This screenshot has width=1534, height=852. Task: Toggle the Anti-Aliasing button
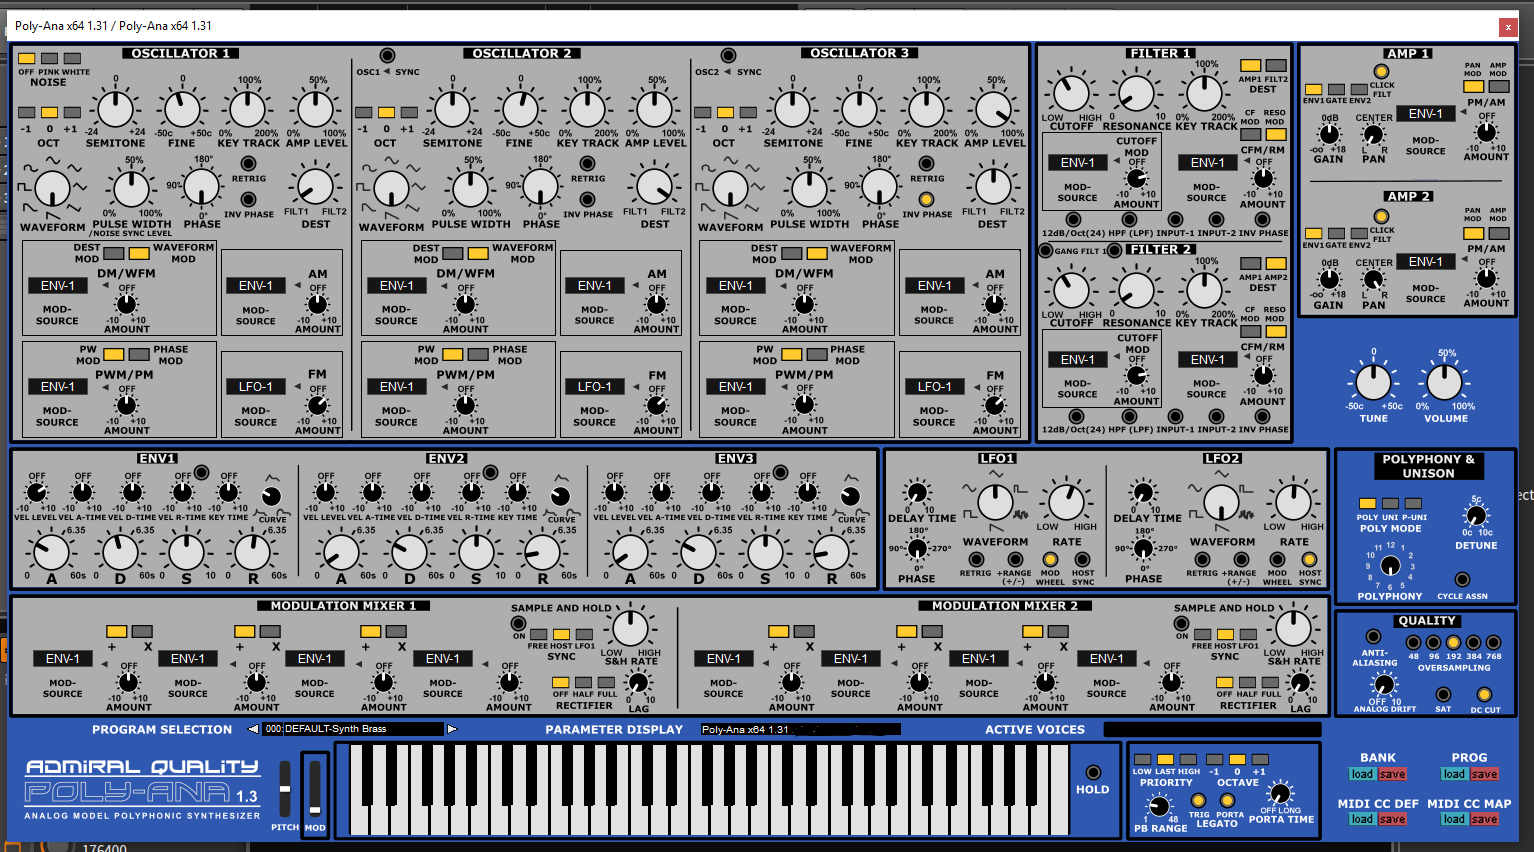click(1373, 637)
